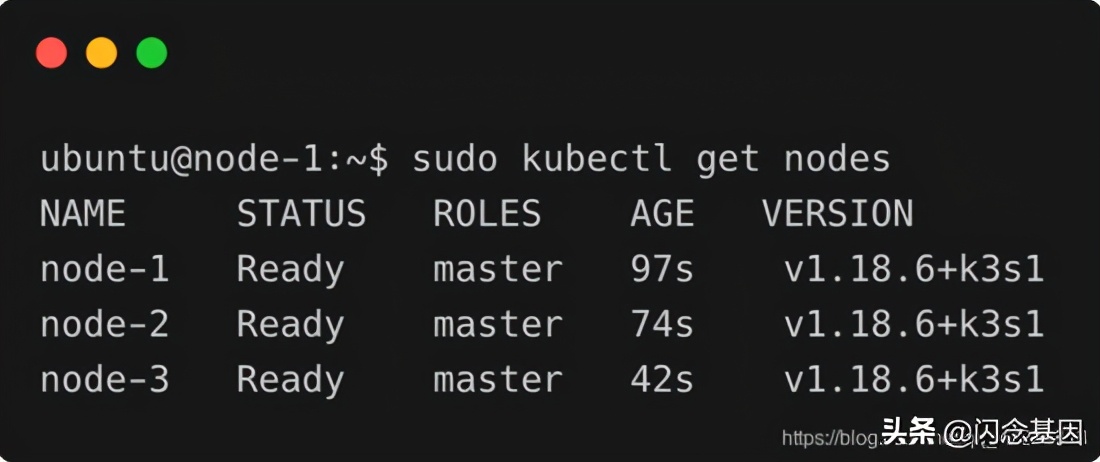Screen dimensions: 1100x462
Task: Click the green maximize window button
Action: (x=151, y=53)
